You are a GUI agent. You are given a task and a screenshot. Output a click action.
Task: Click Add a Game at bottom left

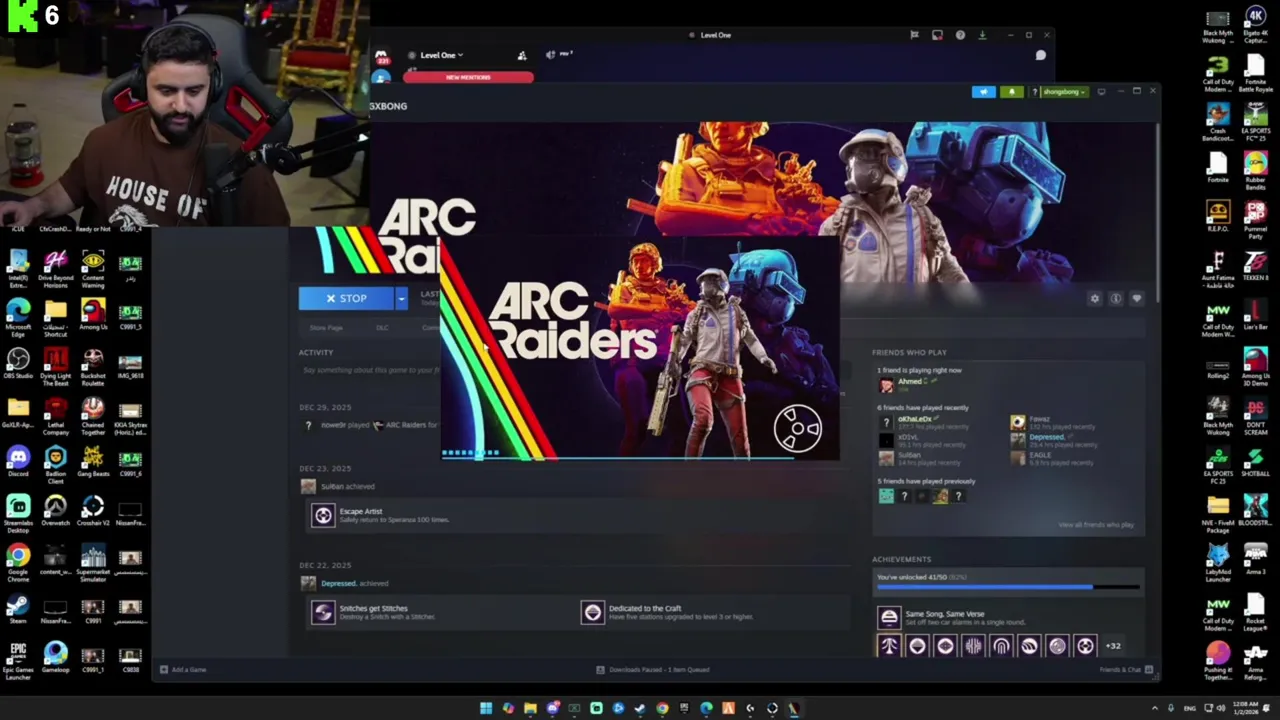pos(183,670)
